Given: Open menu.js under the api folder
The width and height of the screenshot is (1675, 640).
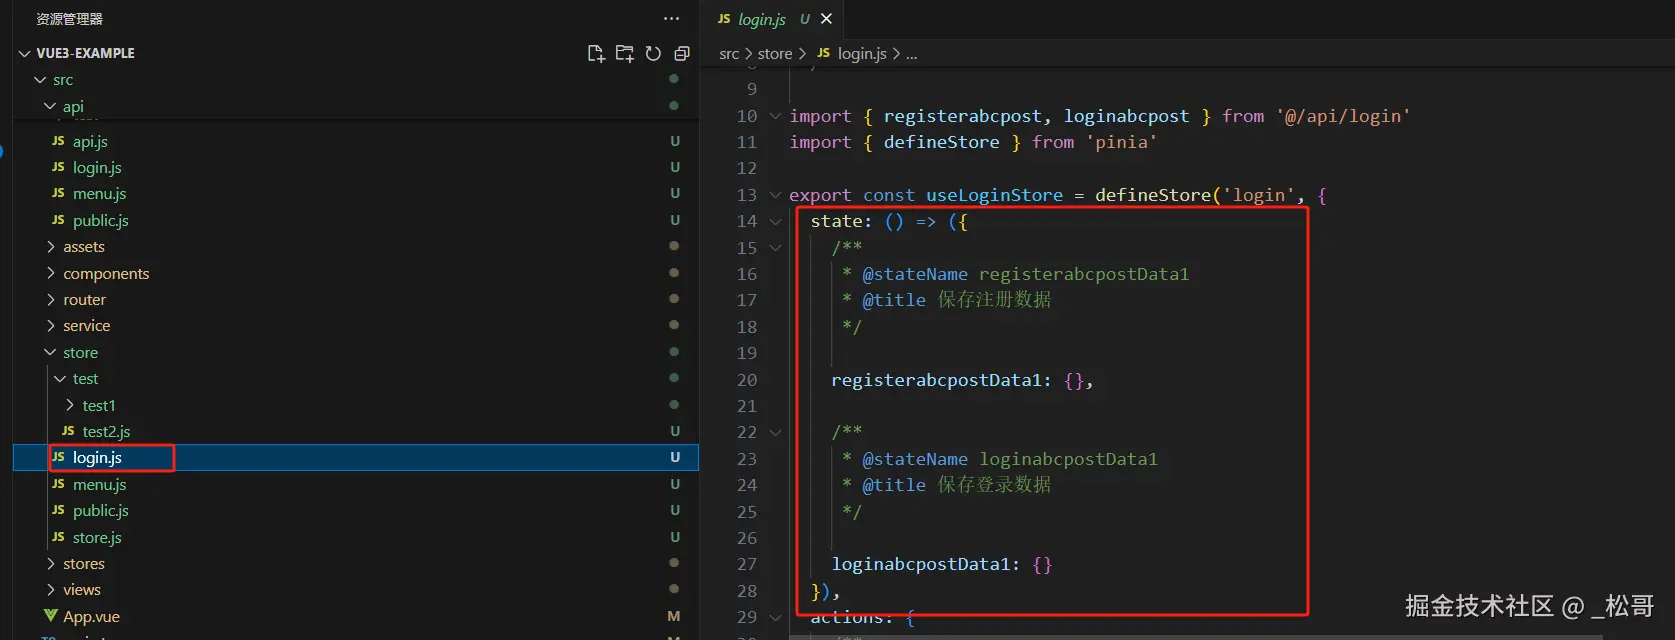Looking at the screenshot, I should 99,193.
